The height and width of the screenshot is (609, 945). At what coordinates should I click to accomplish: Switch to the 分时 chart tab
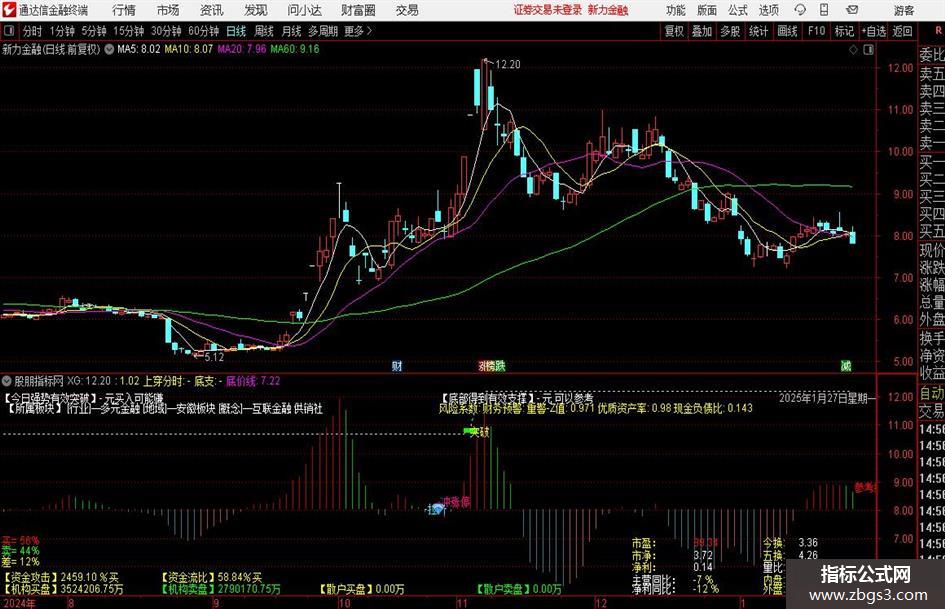[33, 31]
